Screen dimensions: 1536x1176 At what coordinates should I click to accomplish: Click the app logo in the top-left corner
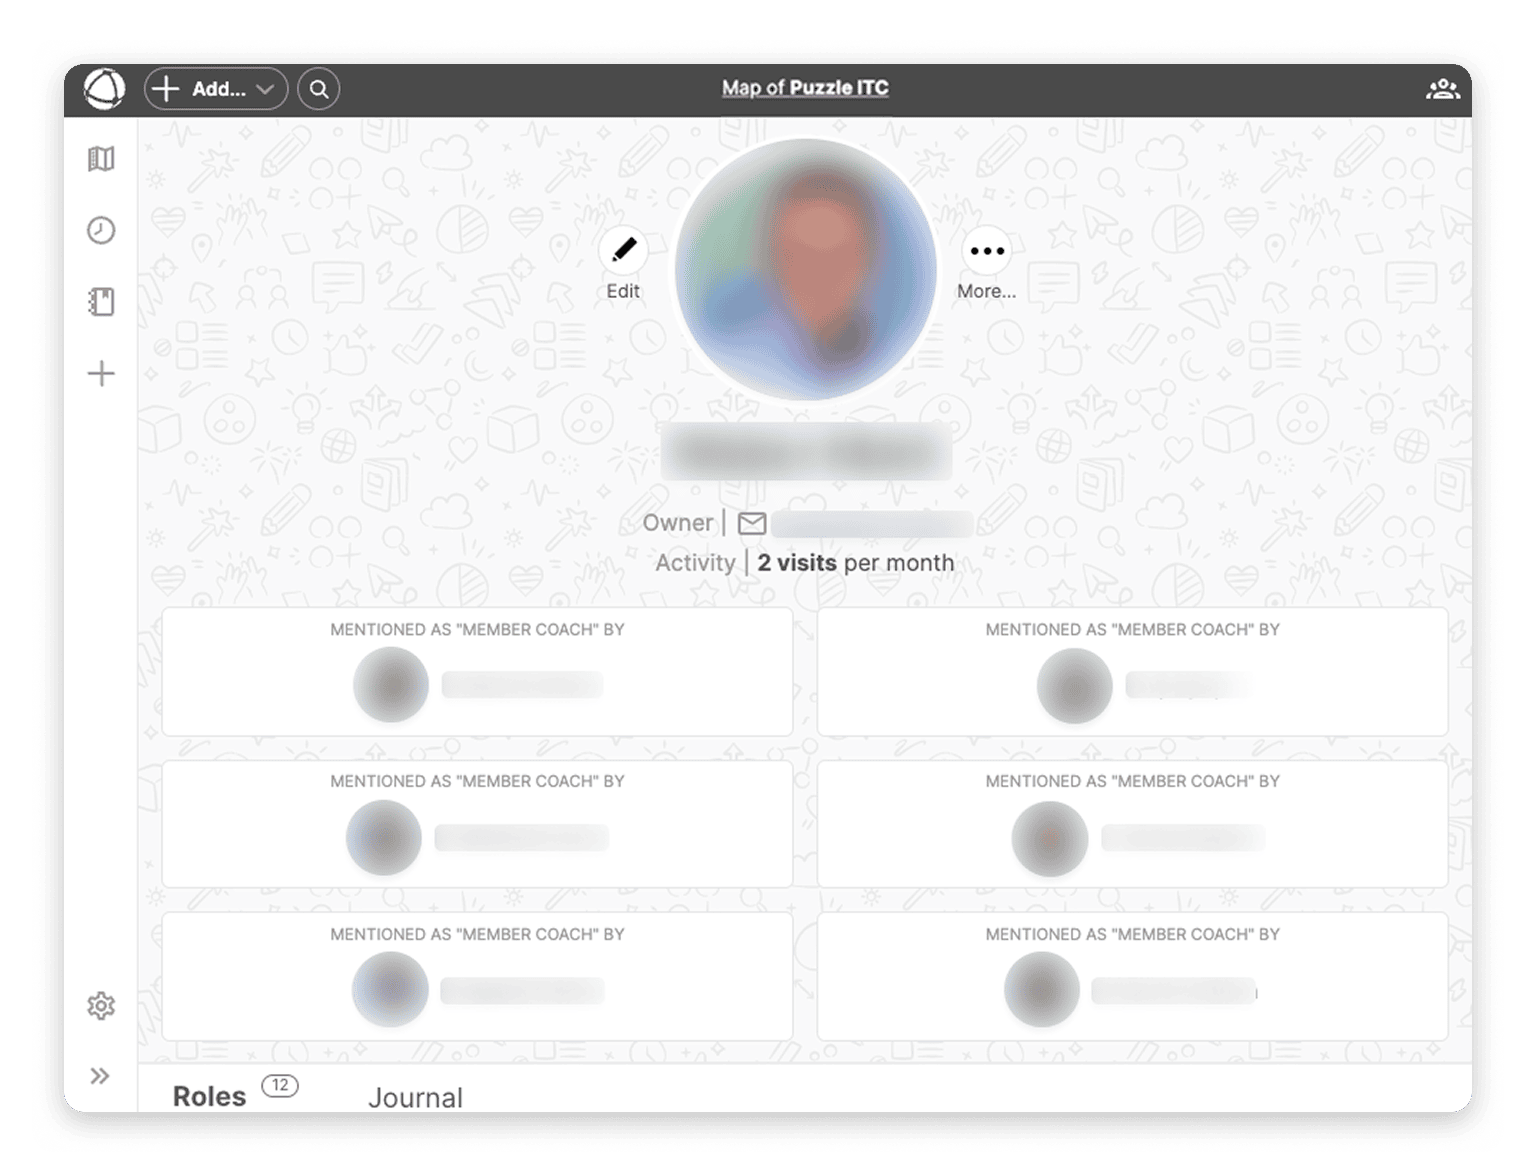coord(107,87)
